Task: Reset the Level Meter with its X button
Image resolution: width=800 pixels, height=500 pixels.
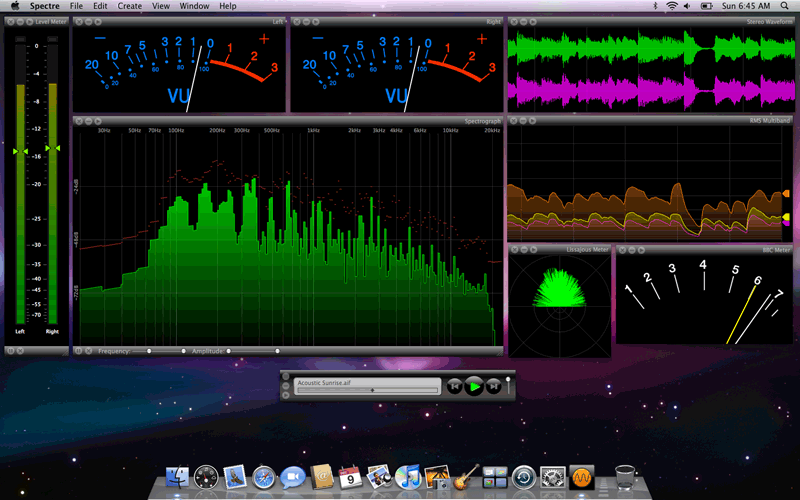Action: [20, 351]
